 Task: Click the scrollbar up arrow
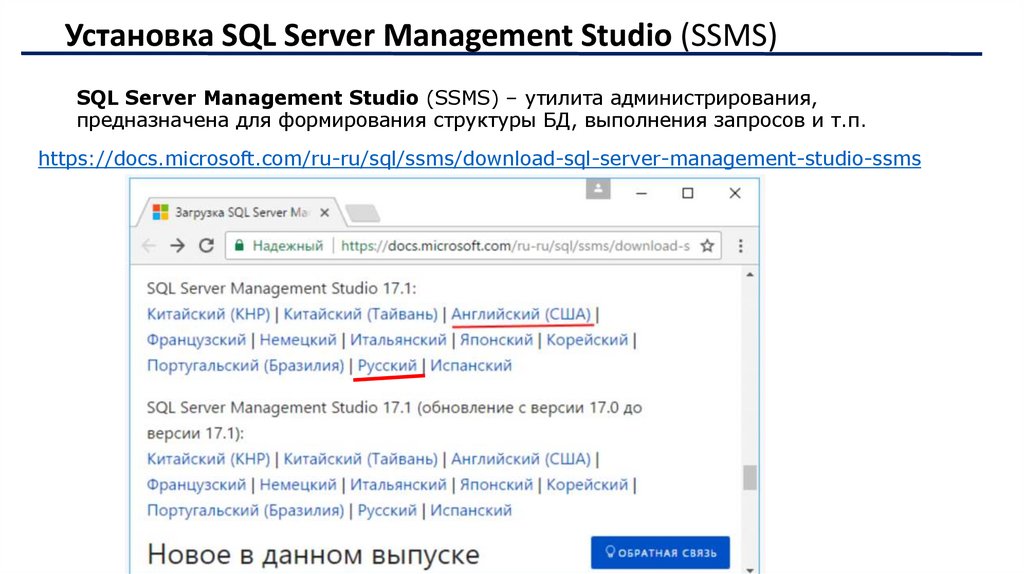[750, 275]
